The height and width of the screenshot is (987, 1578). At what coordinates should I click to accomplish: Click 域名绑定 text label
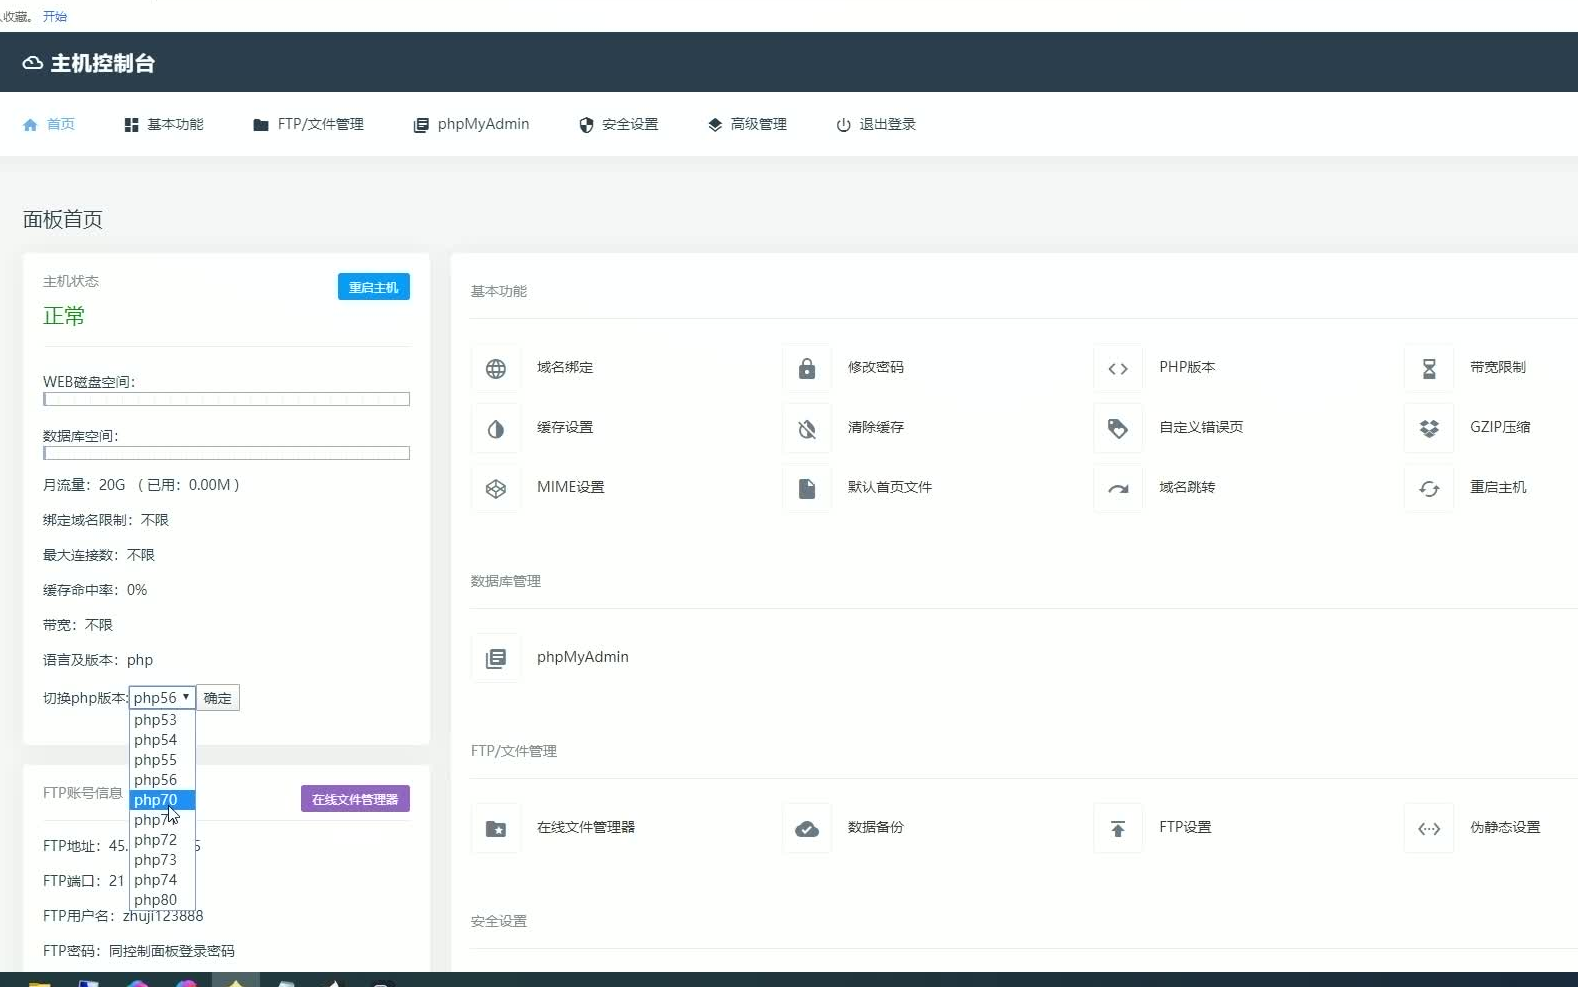pos(565,367)
